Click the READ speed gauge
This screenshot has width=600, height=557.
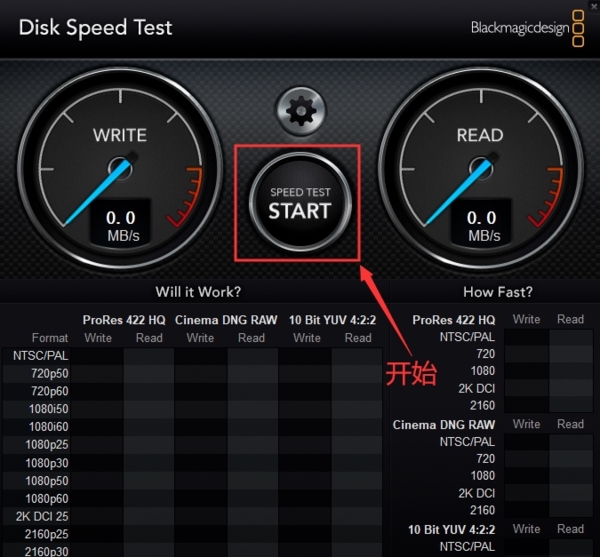[x=481, y=168]
